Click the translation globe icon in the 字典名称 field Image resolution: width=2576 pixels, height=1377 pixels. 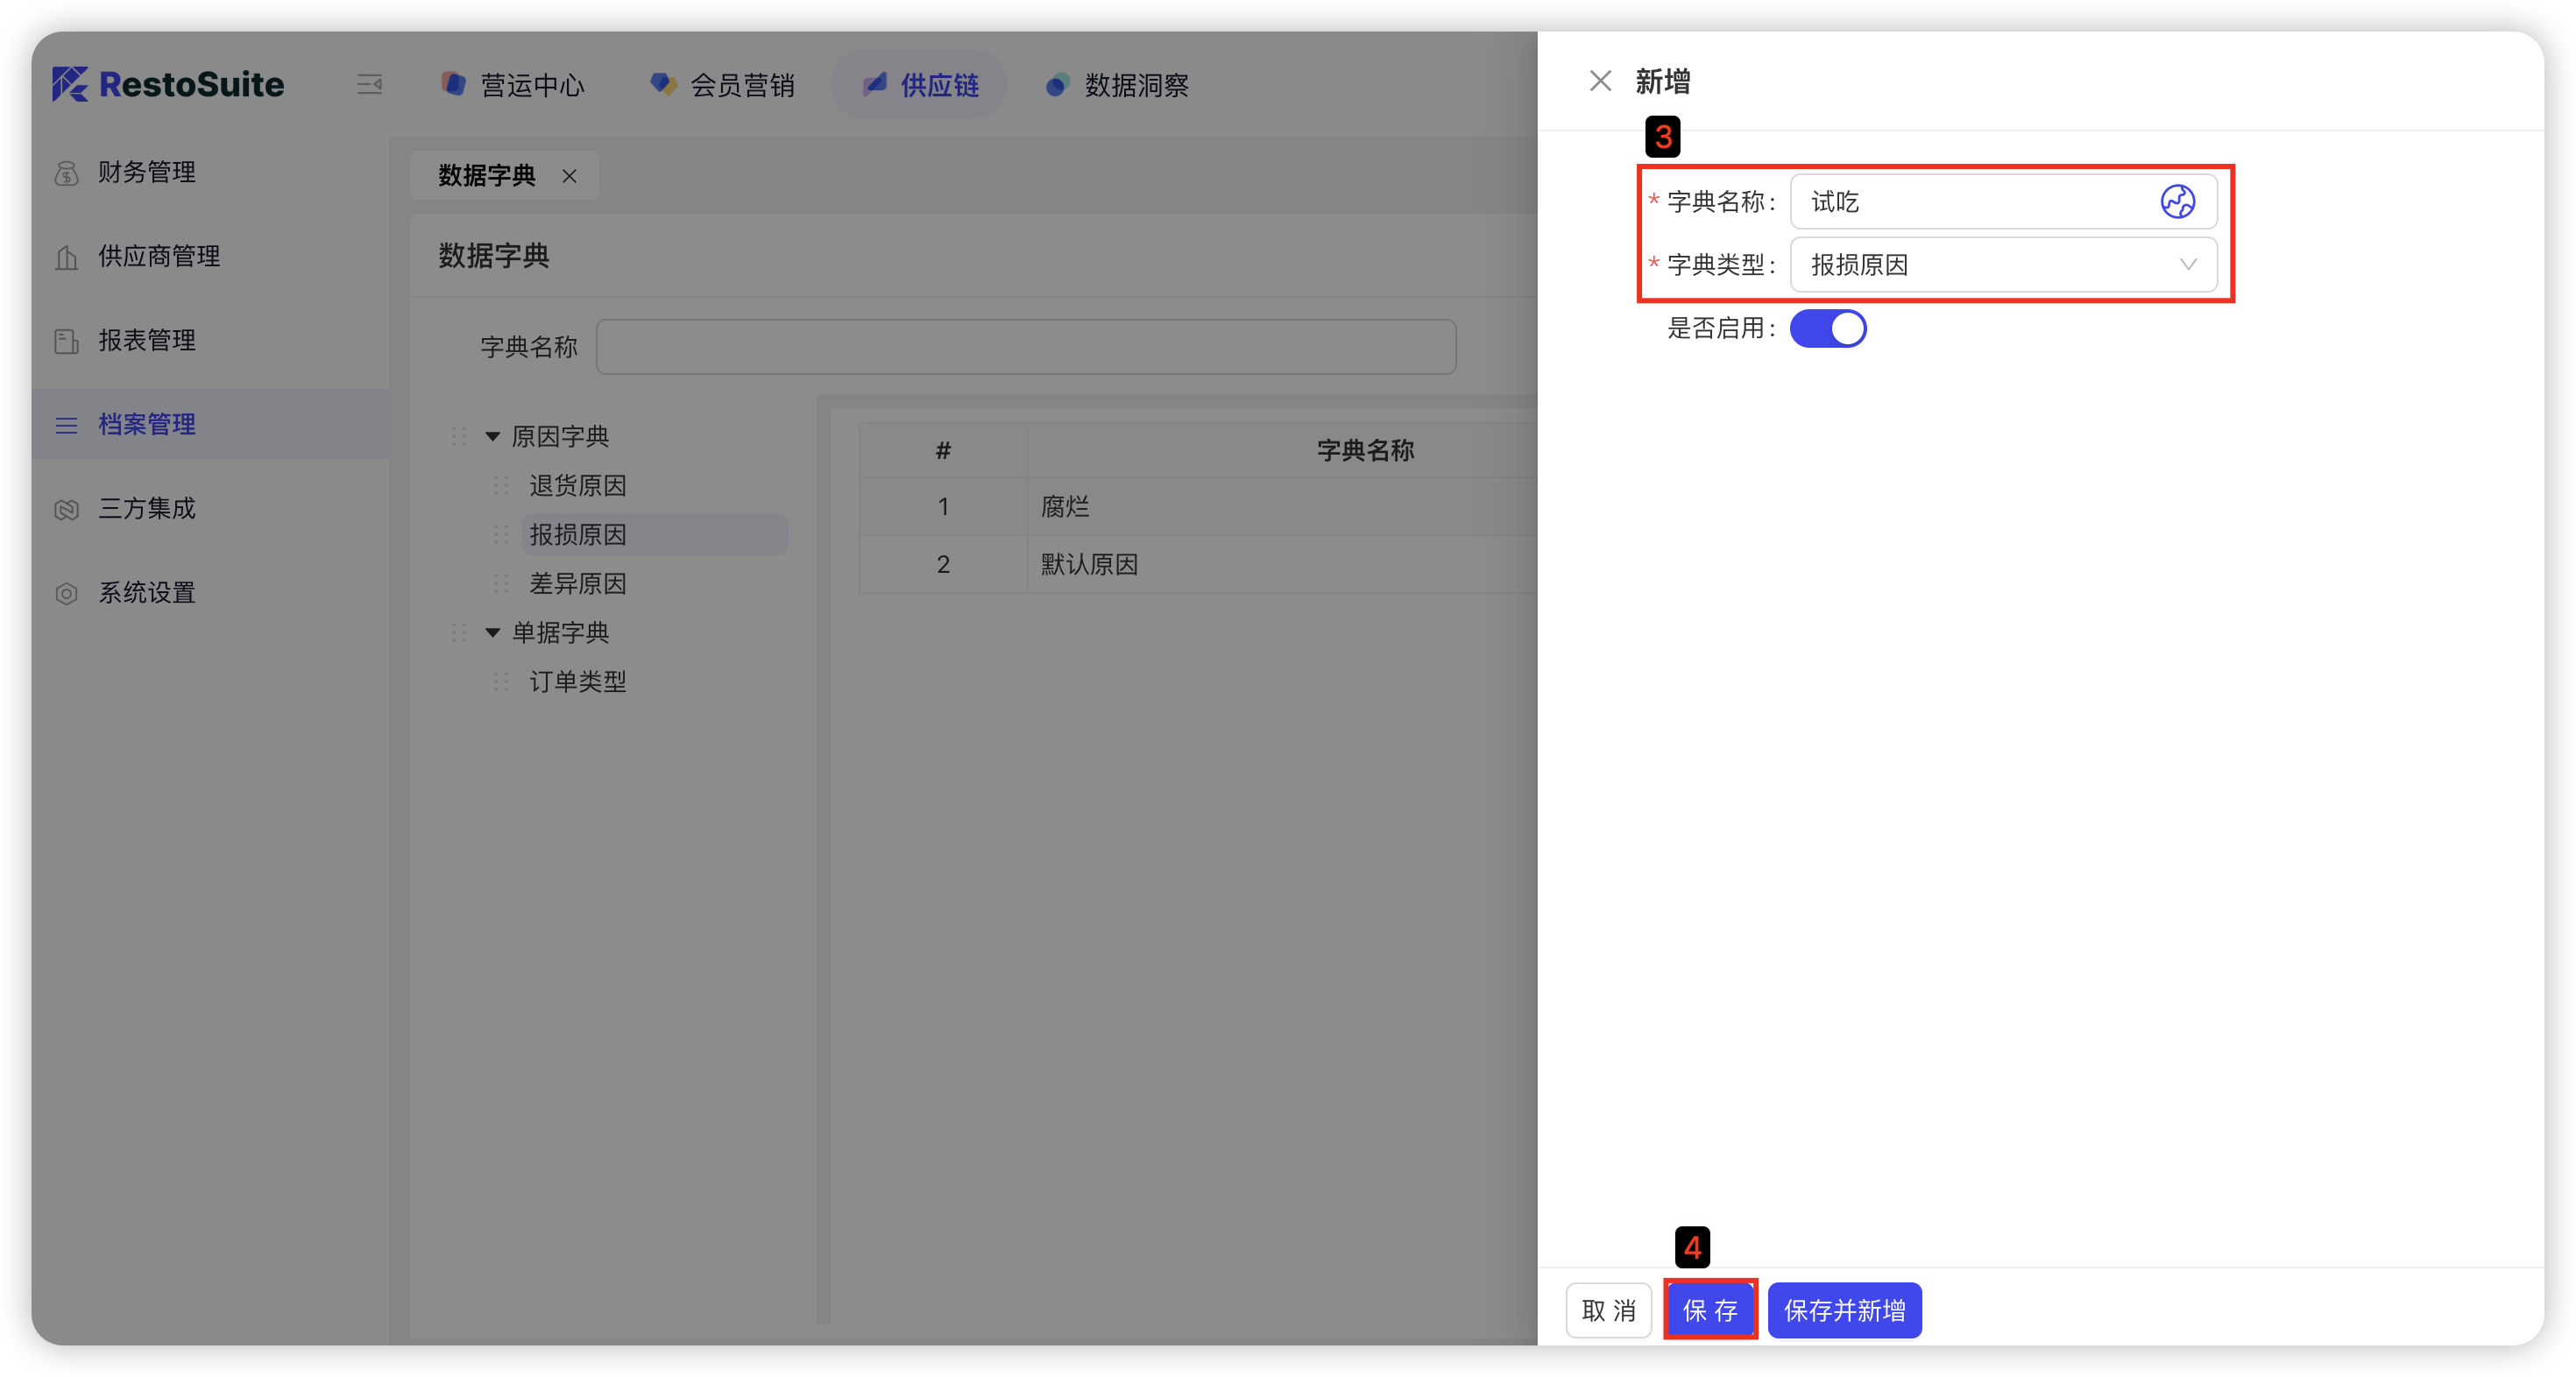(x=2177, y=202)
